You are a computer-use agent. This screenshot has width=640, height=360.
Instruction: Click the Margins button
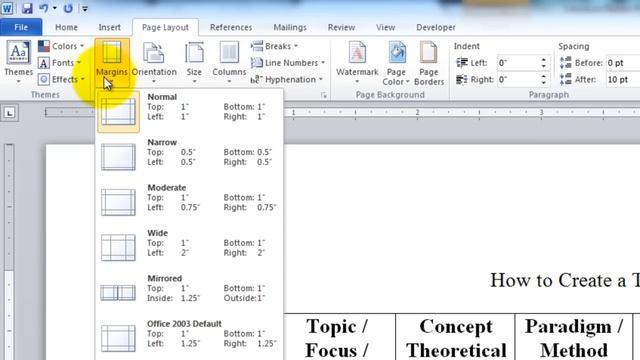[x=112, y=62]
